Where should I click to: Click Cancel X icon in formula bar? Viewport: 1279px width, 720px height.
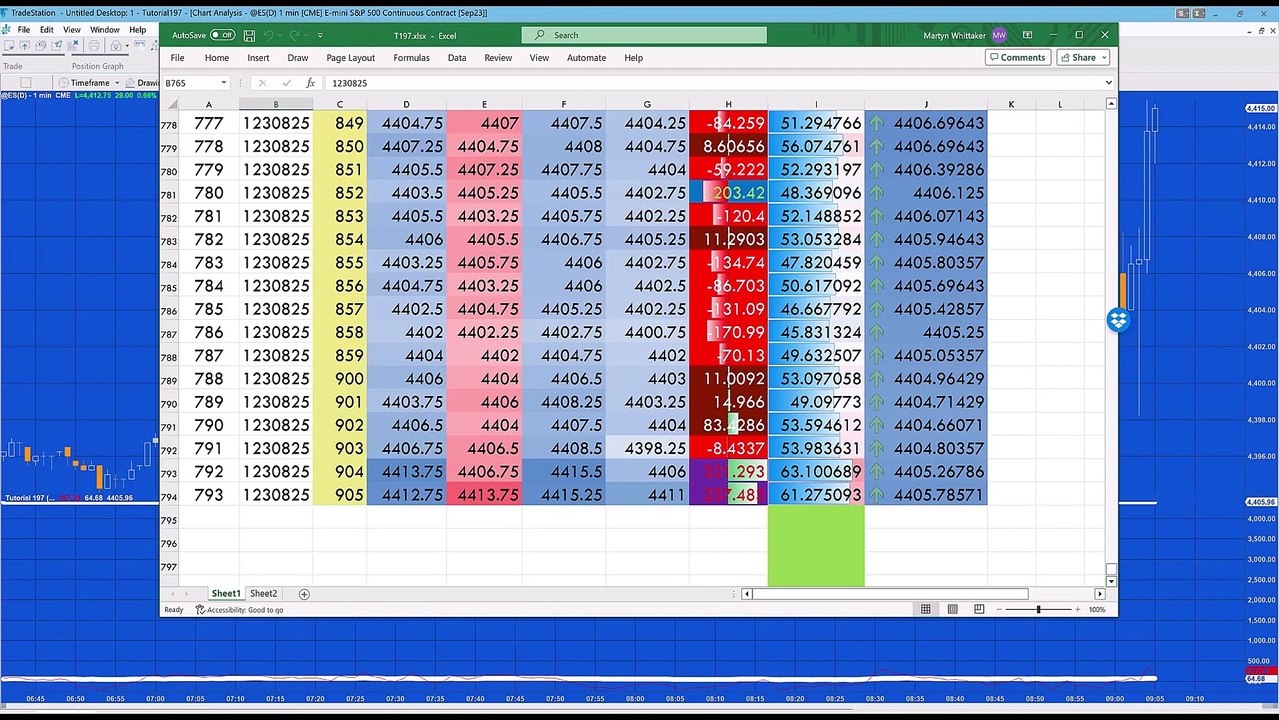click(261, 83)
